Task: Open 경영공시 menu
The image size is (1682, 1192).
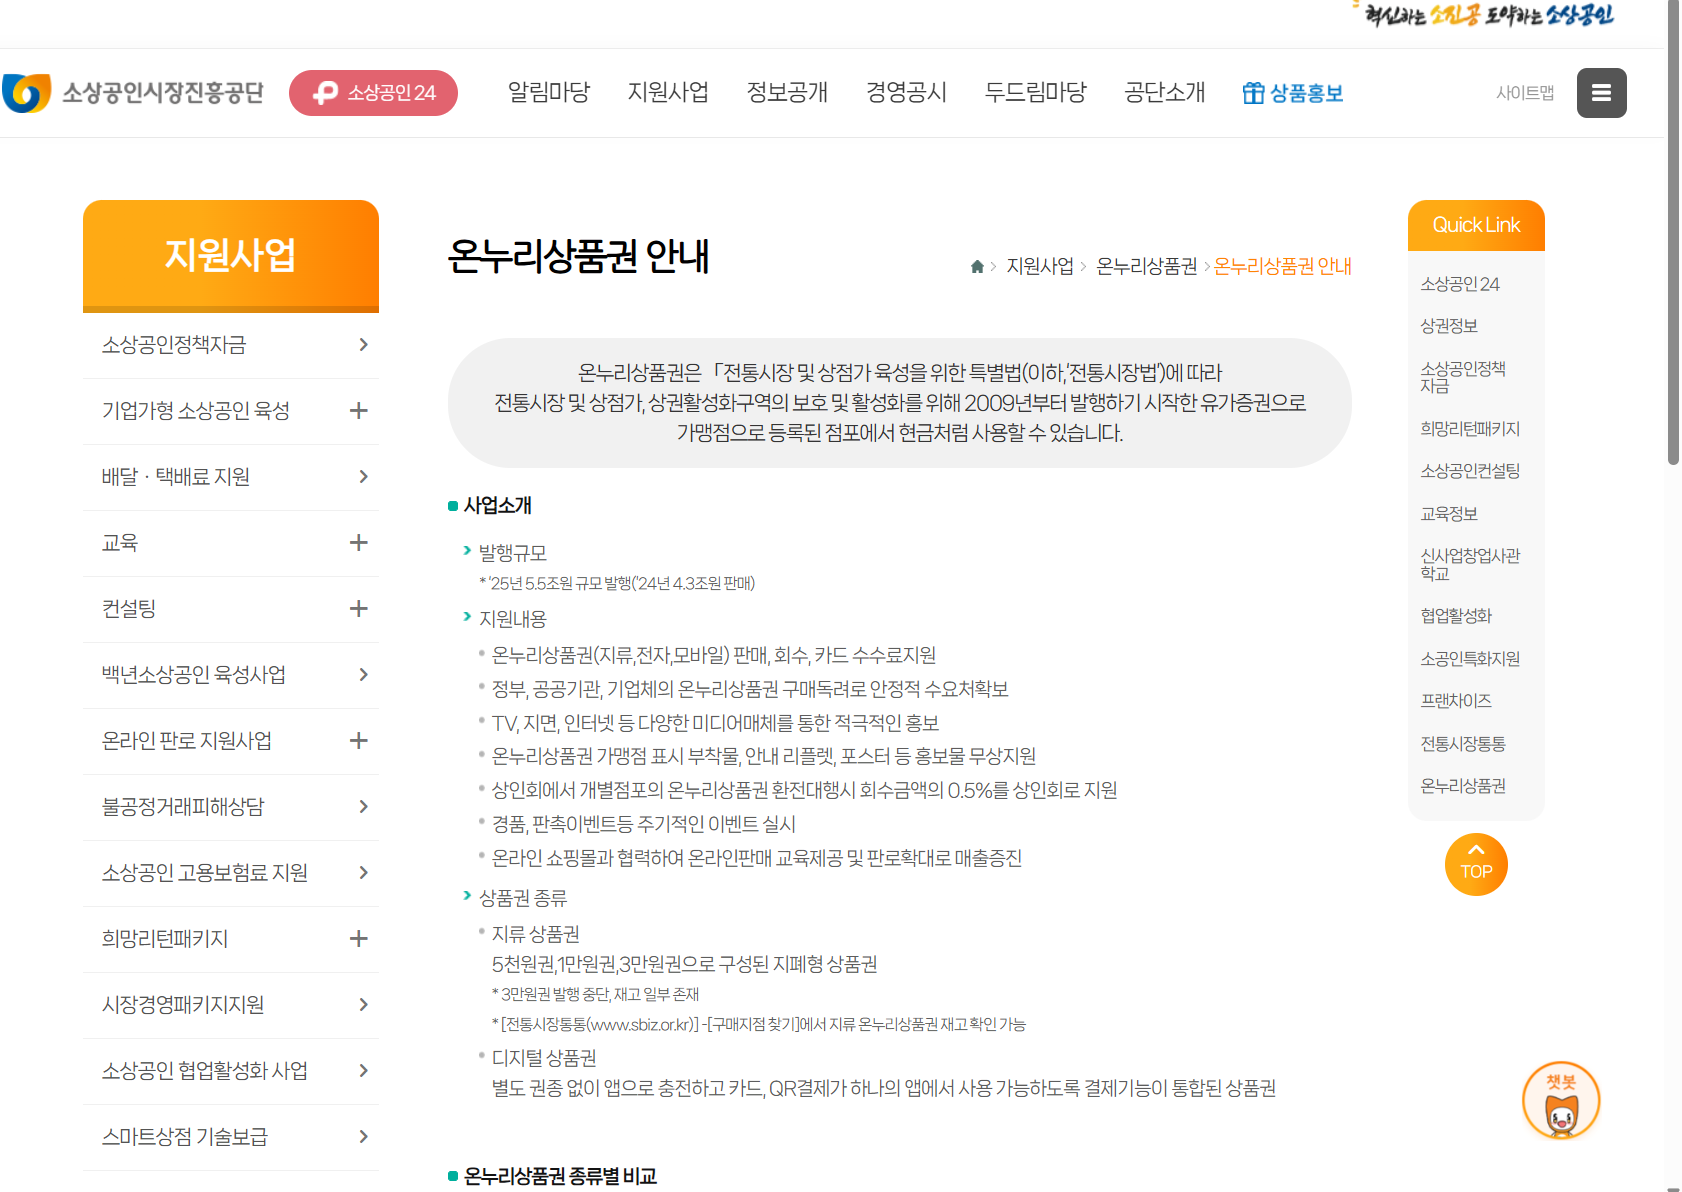Action: coord(906,93)
